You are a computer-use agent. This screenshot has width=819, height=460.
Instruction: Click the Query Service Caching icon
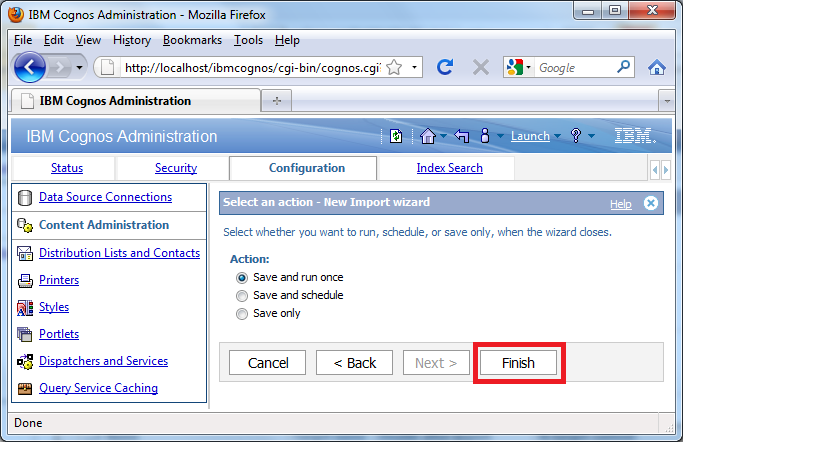click(25, 388)
